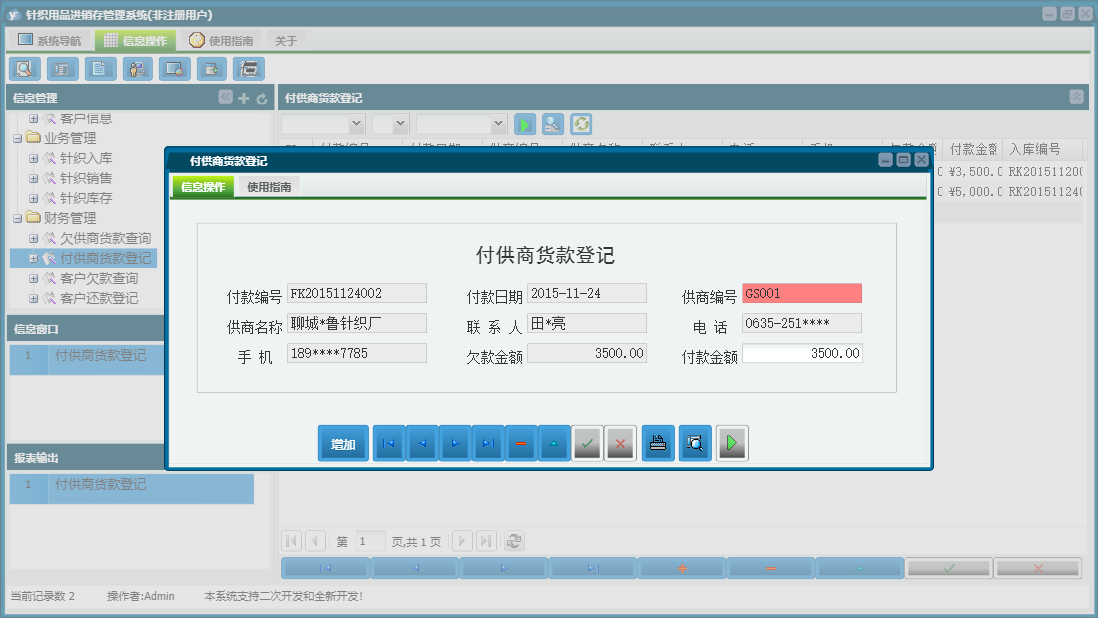Open the report document icon in the toolbar
The height and width of the screenshot is (618, 1098).
pyautogui.click(x=97, y=68)
